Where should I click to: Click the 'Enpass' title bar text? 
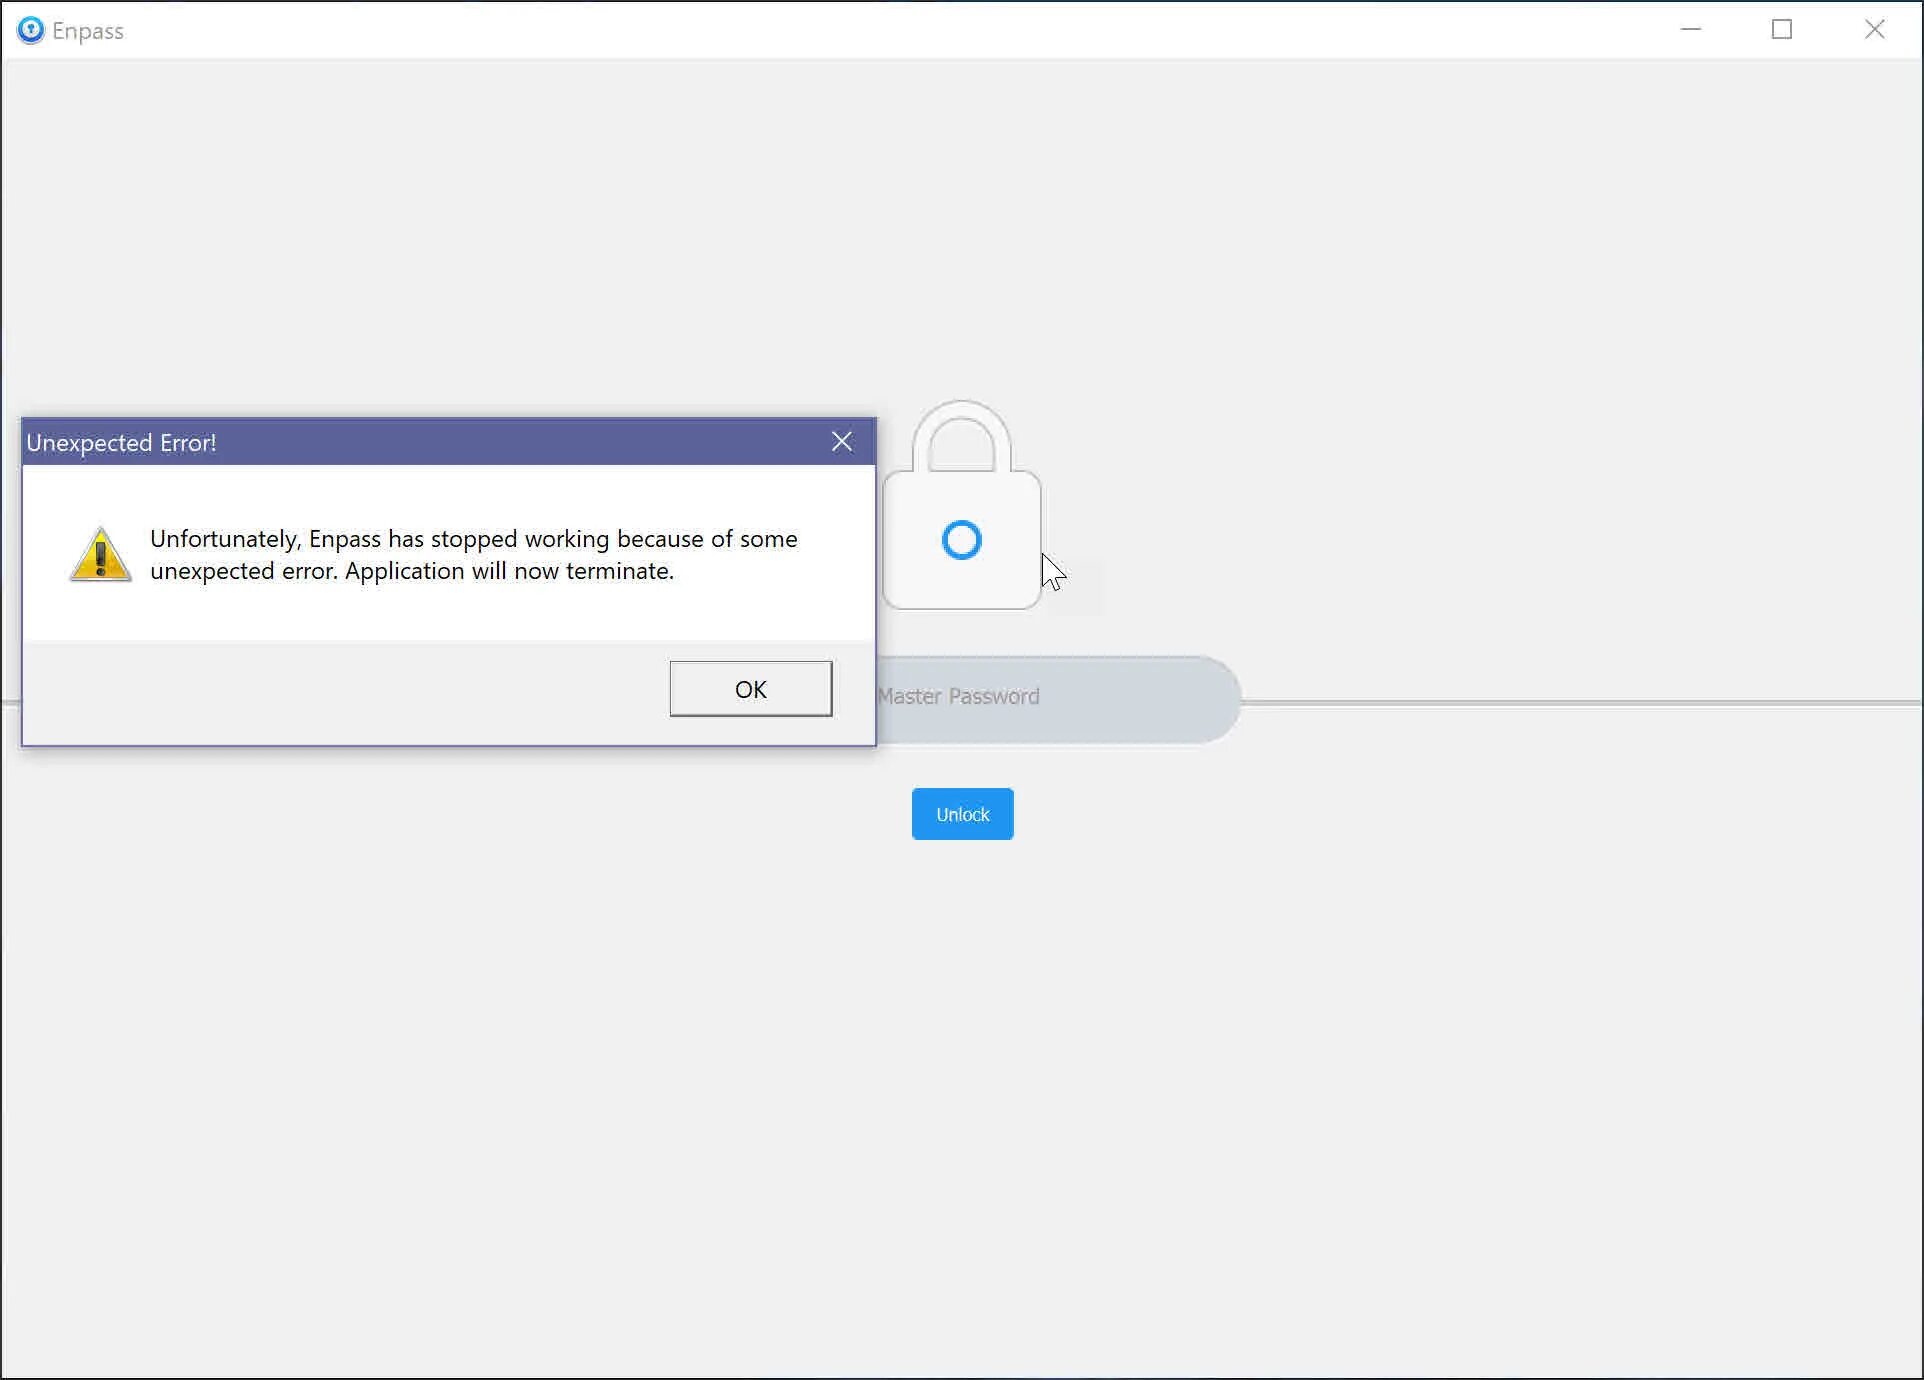point(88,31)
